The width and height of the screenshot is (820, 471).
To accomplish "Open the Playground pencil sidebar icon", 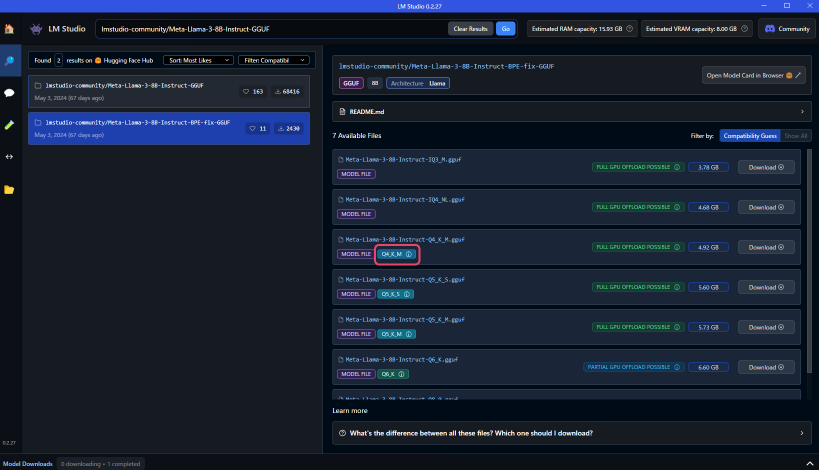I will [x=9, y=125].
